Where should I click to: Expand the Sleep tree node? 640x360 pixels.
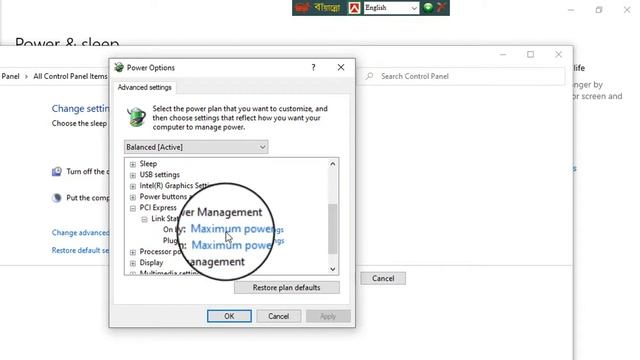[x=133, y=164]
